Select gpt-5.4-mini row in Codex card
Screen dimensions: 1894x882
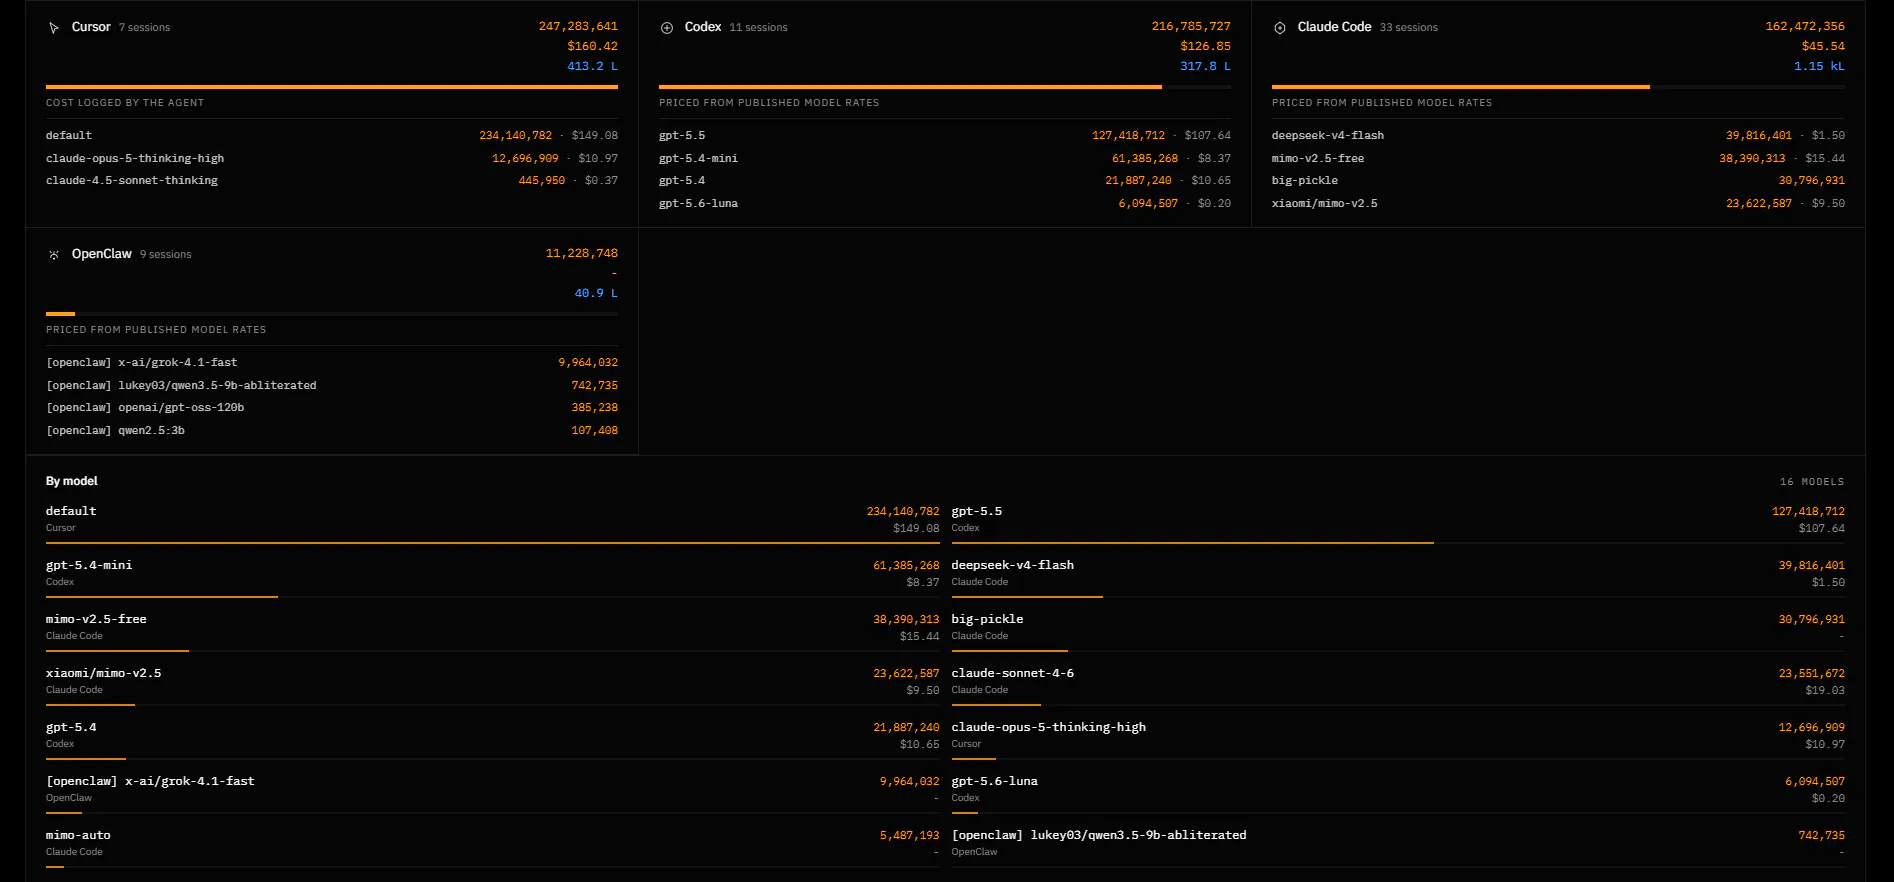945,158
